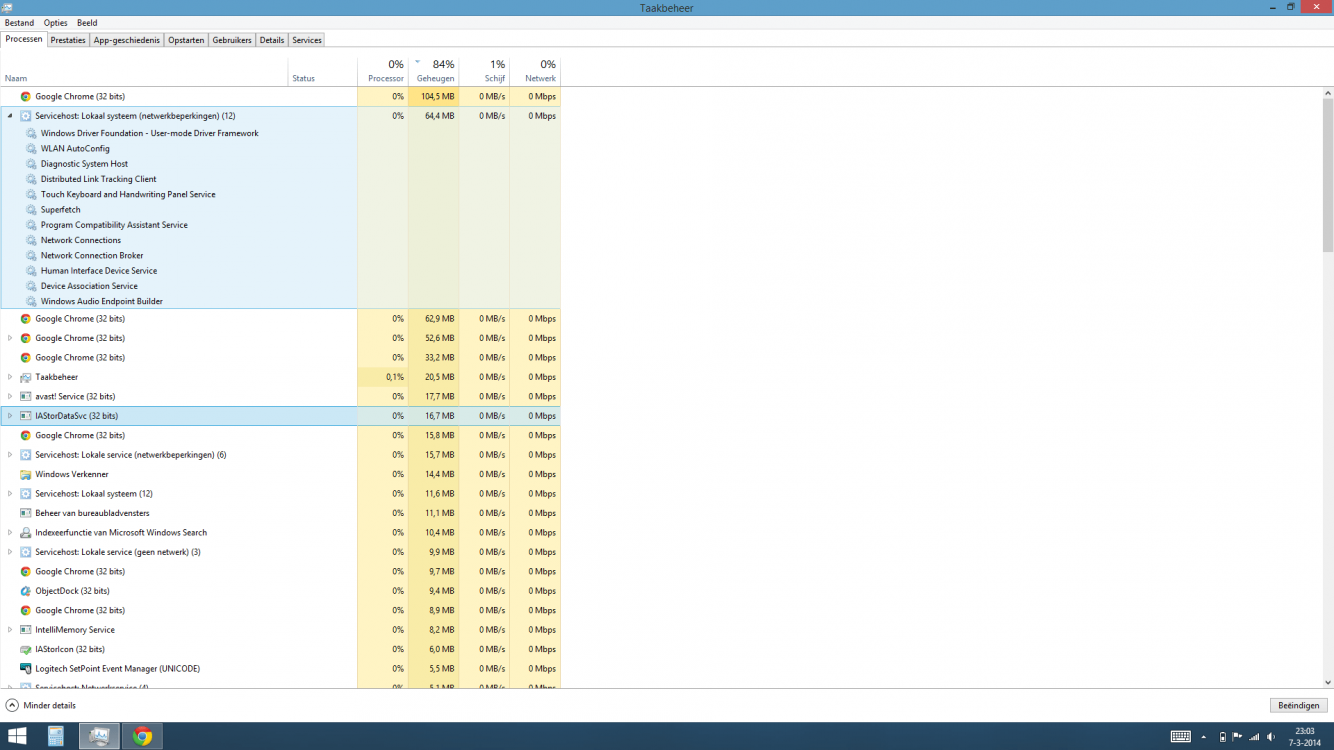The width and height of the screenshot is (1334, 750).
Task: Switch to Google Chrome on taskbar
Action: pos(143,737)
